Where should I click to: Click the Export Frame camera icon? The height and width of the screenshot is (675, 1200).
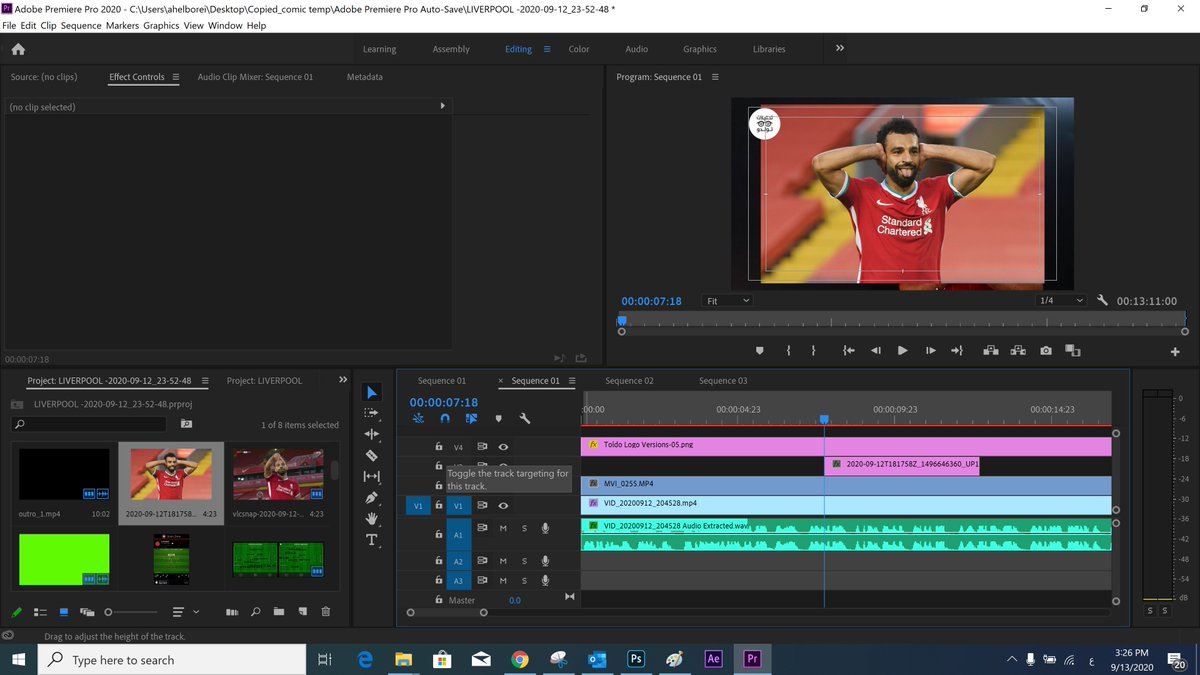coord(1045,351)
